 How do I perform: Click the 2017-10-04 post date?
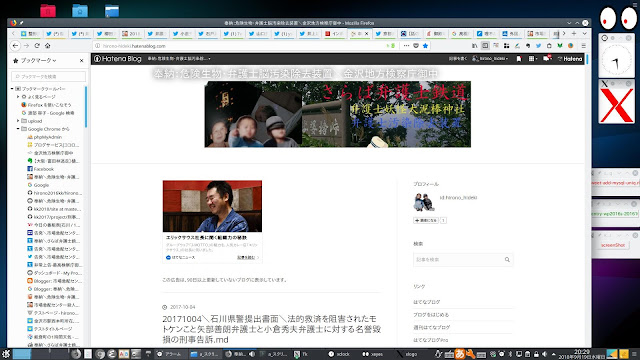tap(182, 307)
